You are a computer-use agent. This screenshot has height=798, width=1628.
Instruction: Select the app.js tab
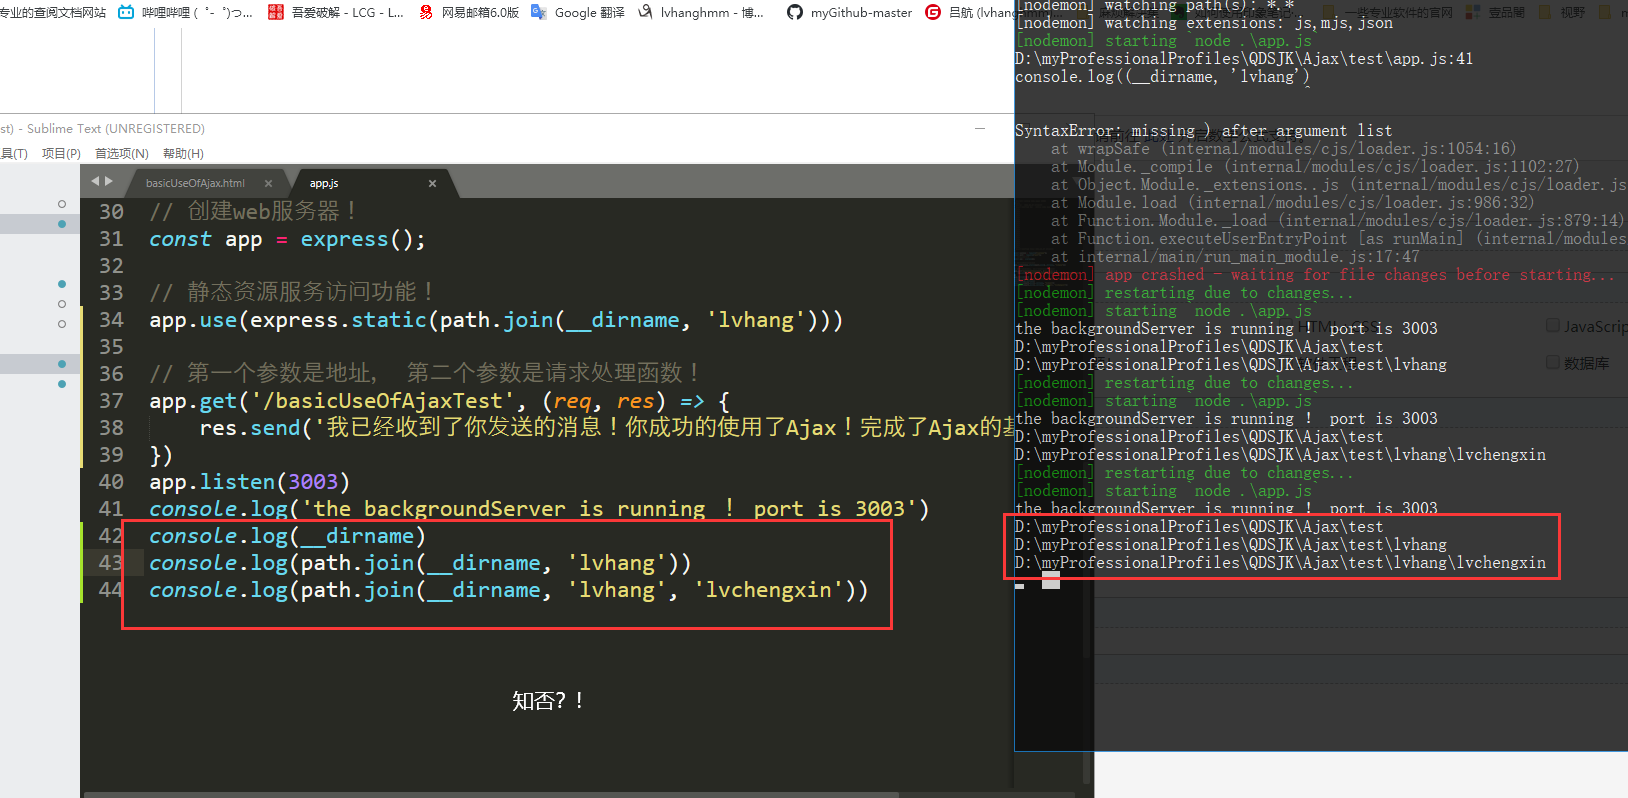coord(324,184)
